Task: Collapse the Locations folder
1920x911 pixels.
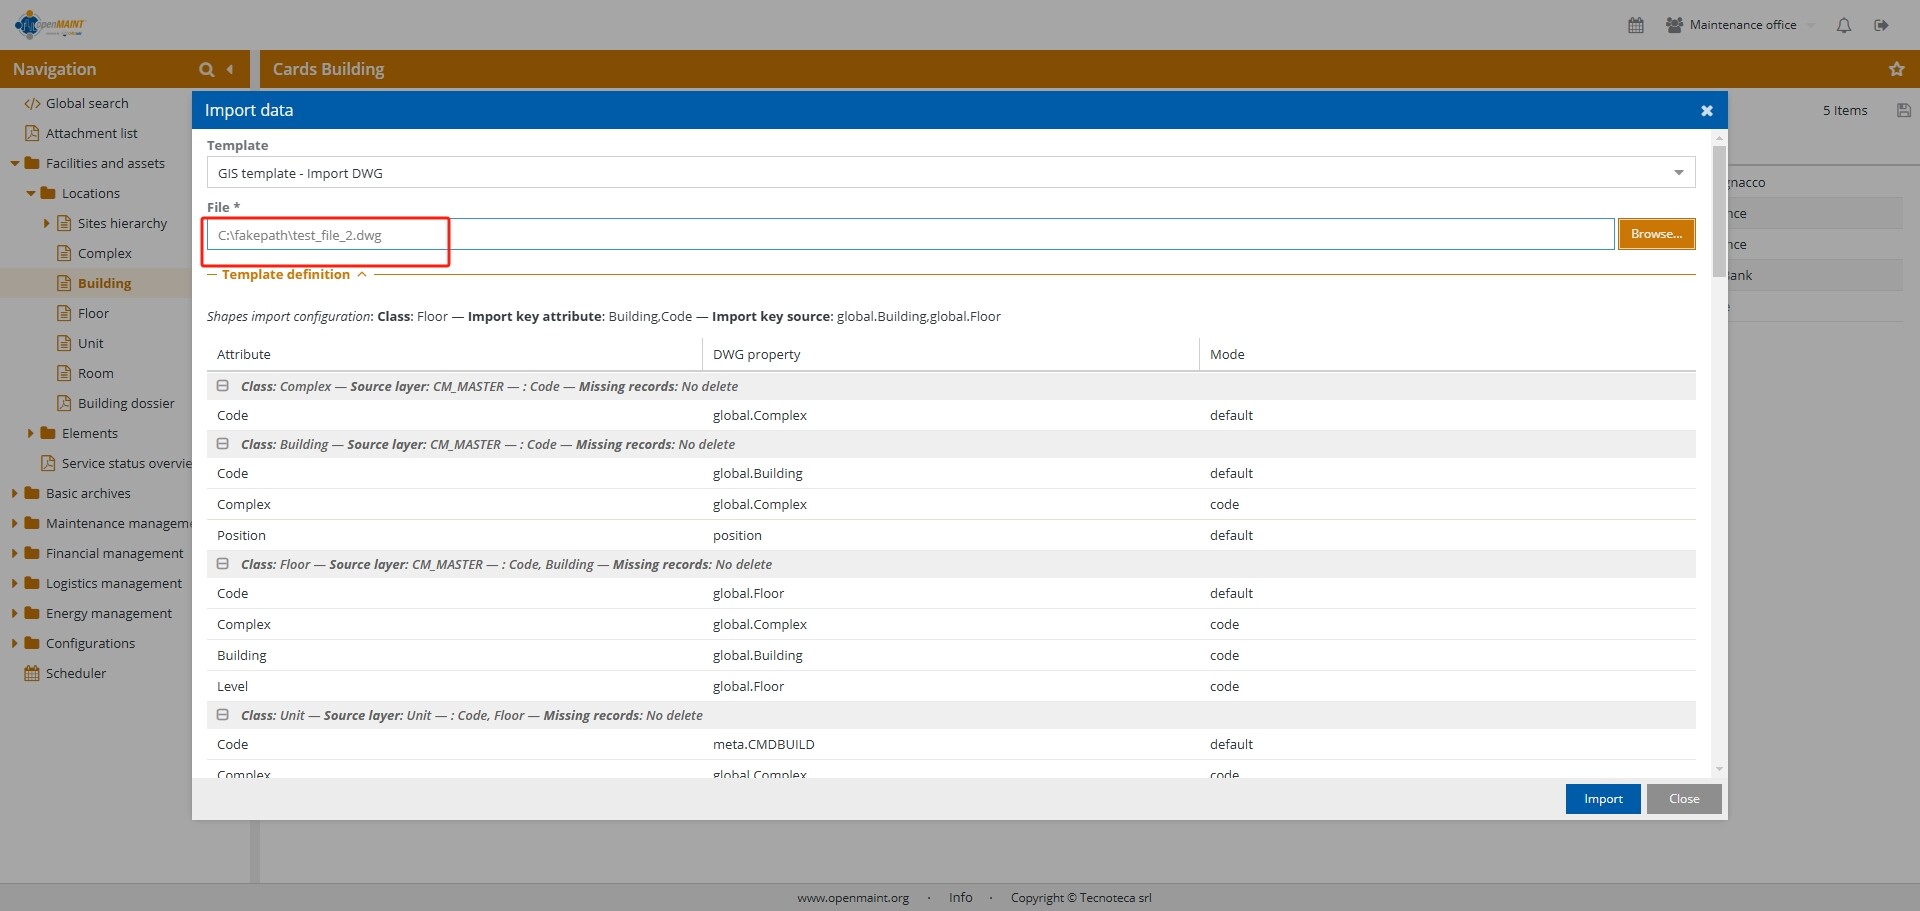Action: [31, 193]
